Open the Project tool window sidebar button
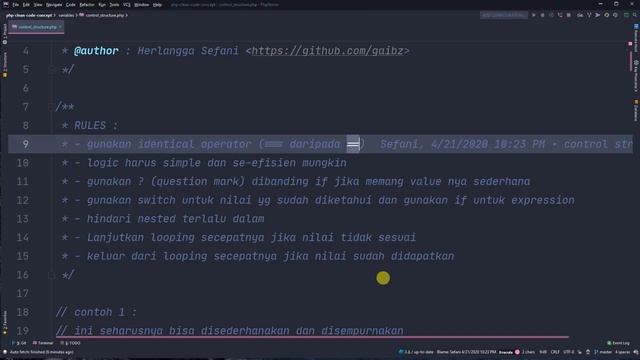The height and width of the screenshot is (360, 640). pos(5,33)
